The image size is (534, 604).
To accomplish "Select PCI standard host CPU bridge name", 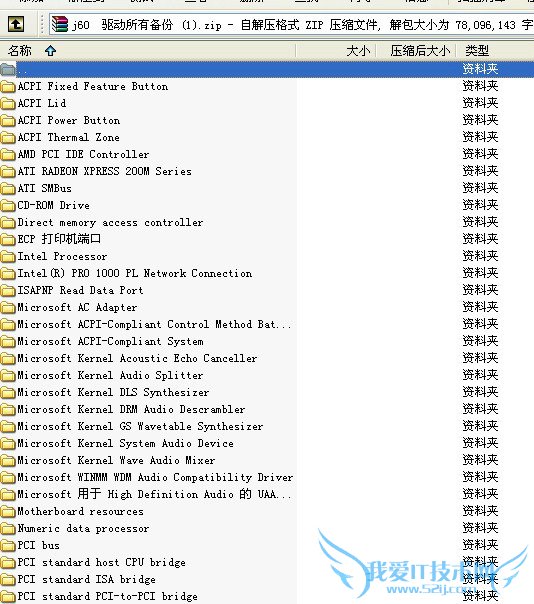I will pyautogui.click(x=102, y=562).
